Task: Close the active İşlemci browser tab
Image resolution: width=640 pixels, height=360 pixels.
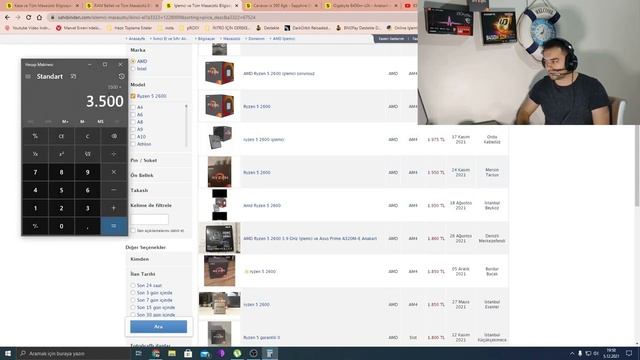Action: pos(236,6)
